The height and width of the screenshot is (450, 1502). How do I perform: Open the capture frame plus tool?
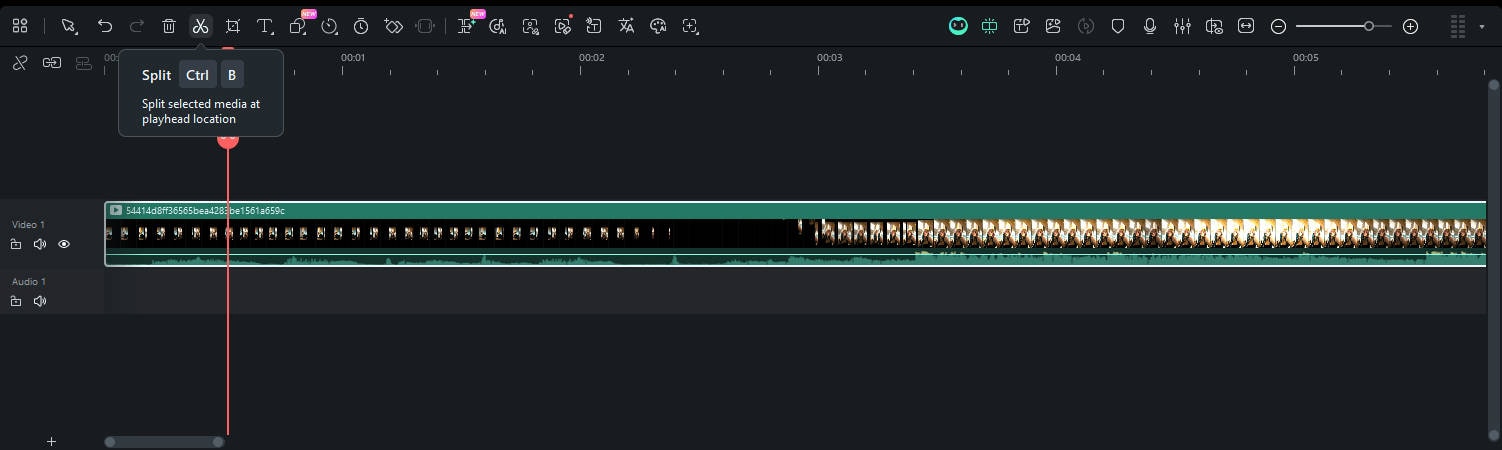tap(690, 27)
